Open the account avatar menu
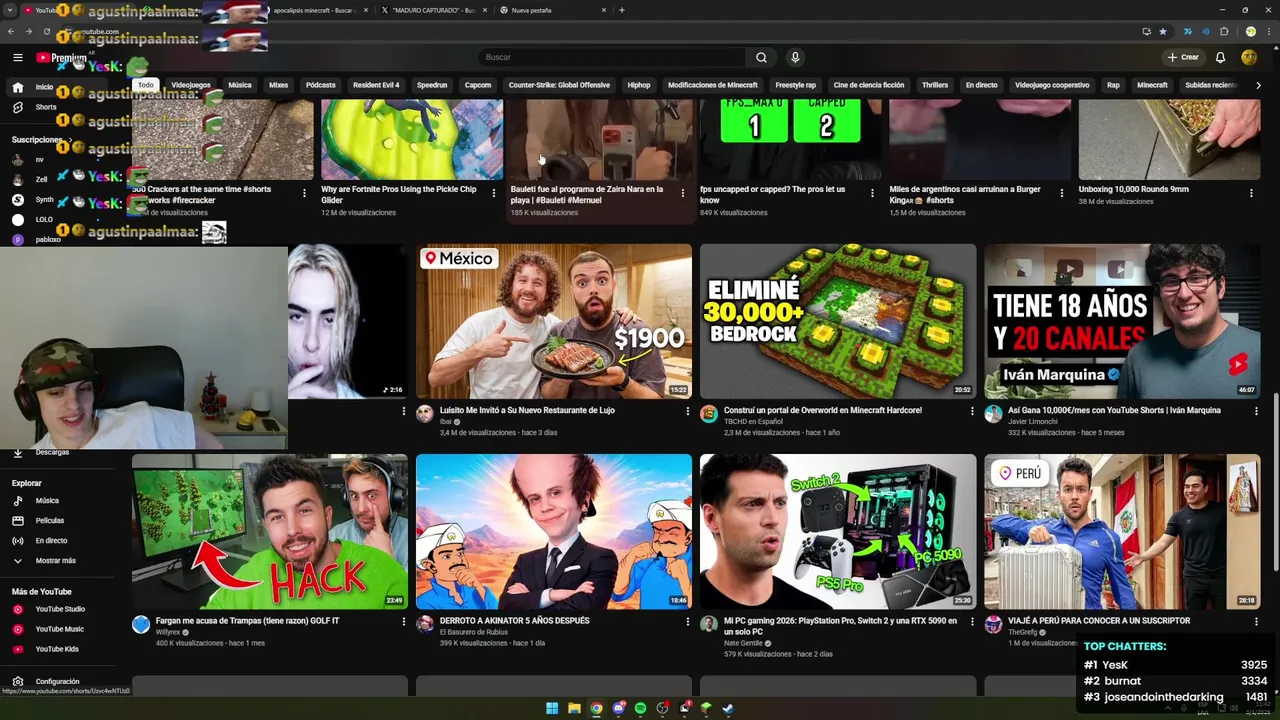Viewport: 1280px width, 720px height. coord(1249,58)
